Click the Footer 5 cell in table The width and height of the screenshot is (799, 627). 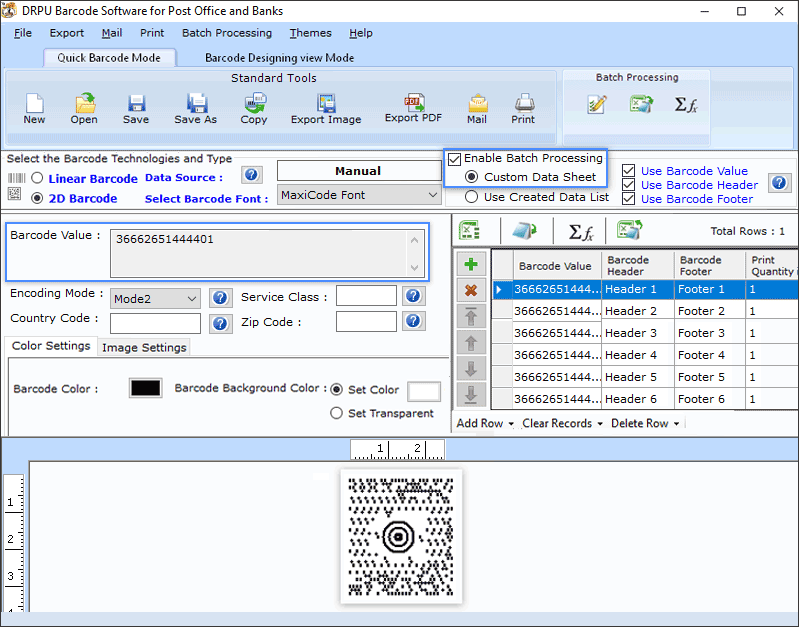pos(710,377)
